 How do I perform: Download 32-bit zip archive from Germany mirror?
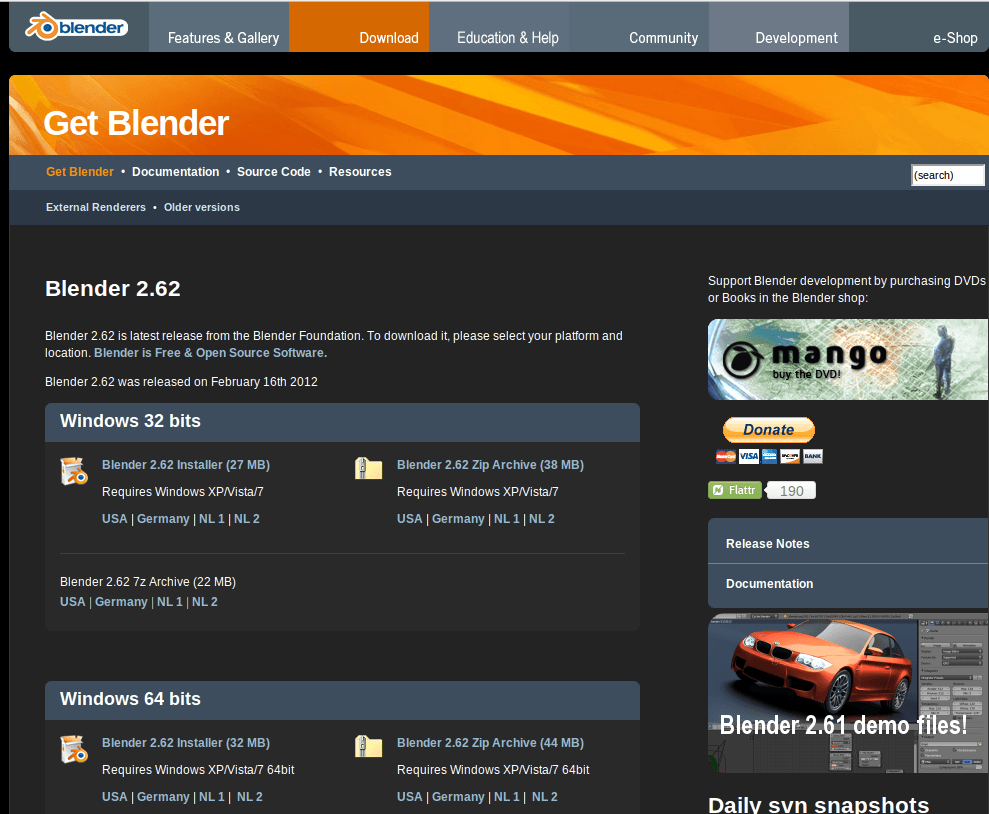click(458, 519)
